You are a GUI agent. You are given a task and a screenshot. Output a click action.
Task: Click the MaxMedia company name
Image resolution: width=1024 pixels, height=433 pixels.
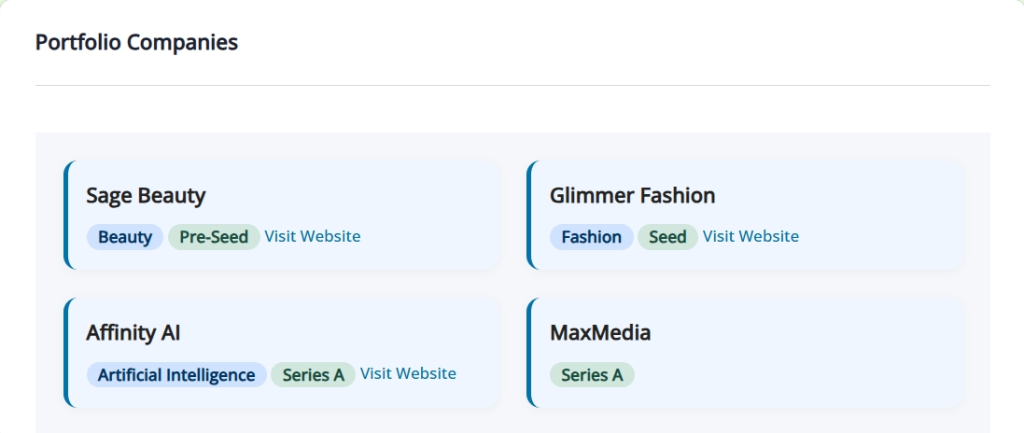click(600, 332)
